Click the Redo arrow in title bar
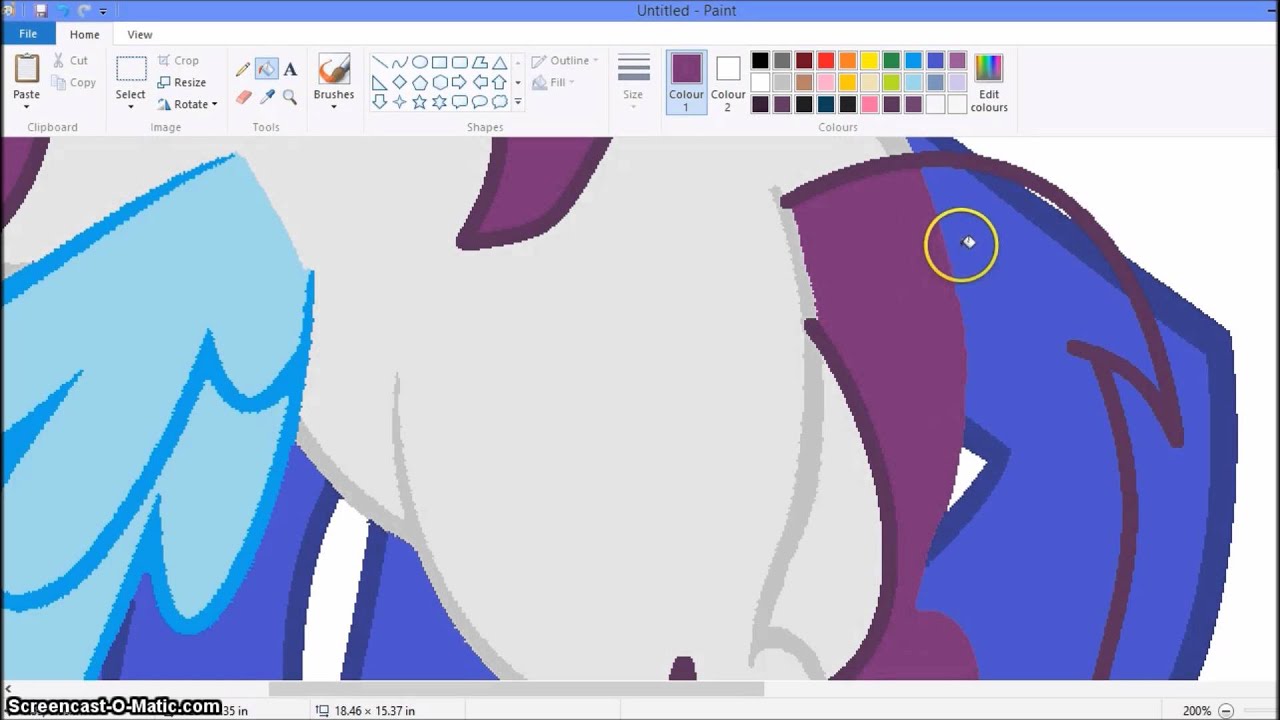This screenshot has width=1280, height=720. click(x=84, y=11)
